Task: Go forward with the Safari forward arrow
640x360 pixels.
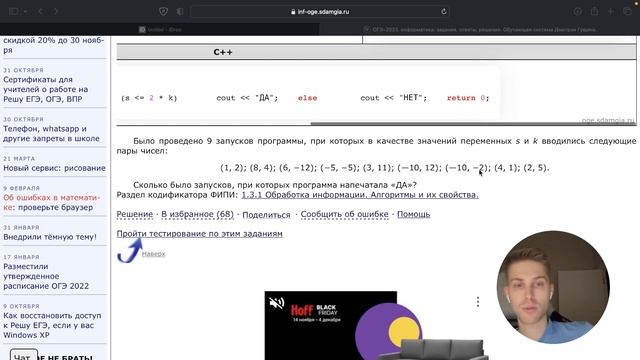Action: pos(56,11)
